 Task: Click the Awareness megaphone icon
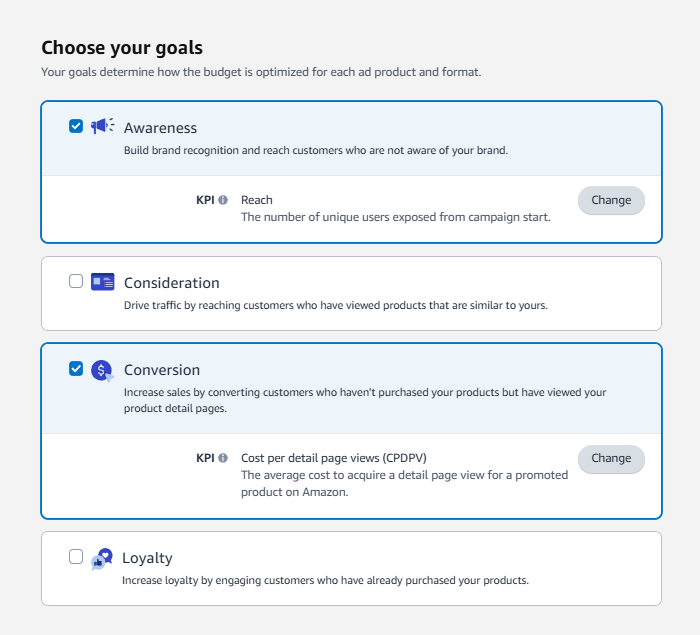click(x=102, y=126)
